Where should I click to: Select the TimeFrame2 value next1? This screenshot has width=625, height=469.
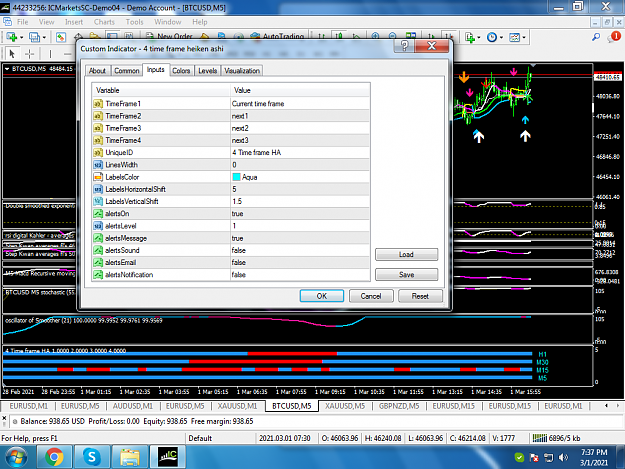(301, 116)
